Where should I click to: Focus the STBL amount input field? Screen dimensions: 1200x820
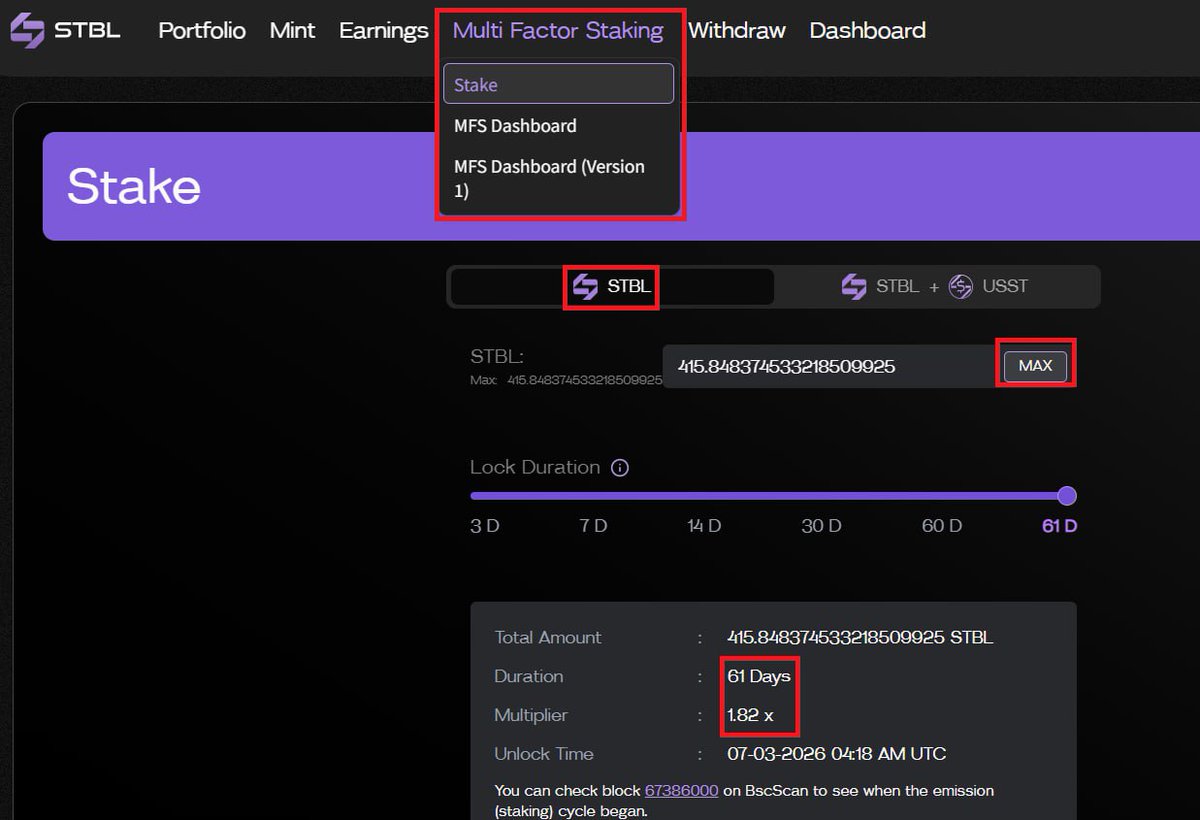coord(828,366)
